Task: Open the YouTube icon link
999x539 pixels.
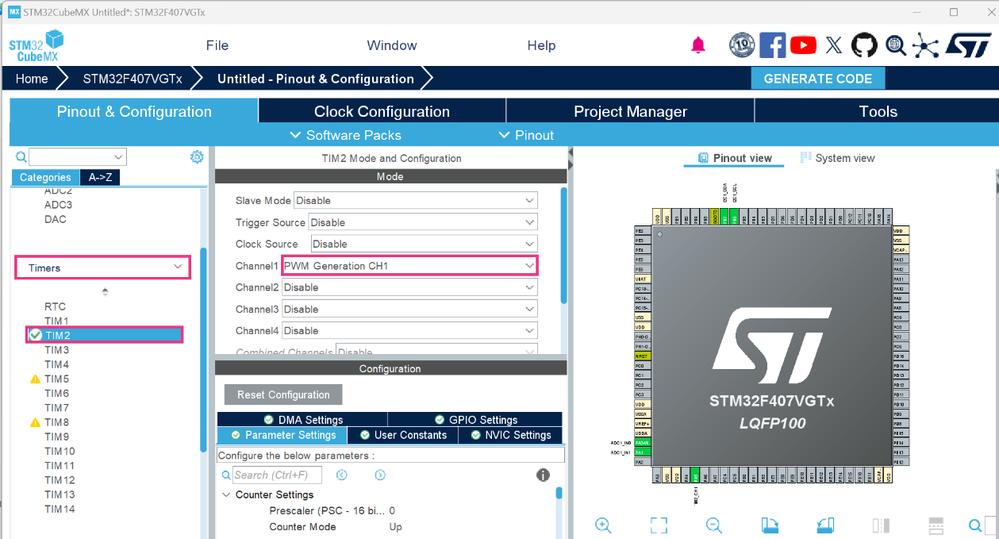Action: point(803,45)
